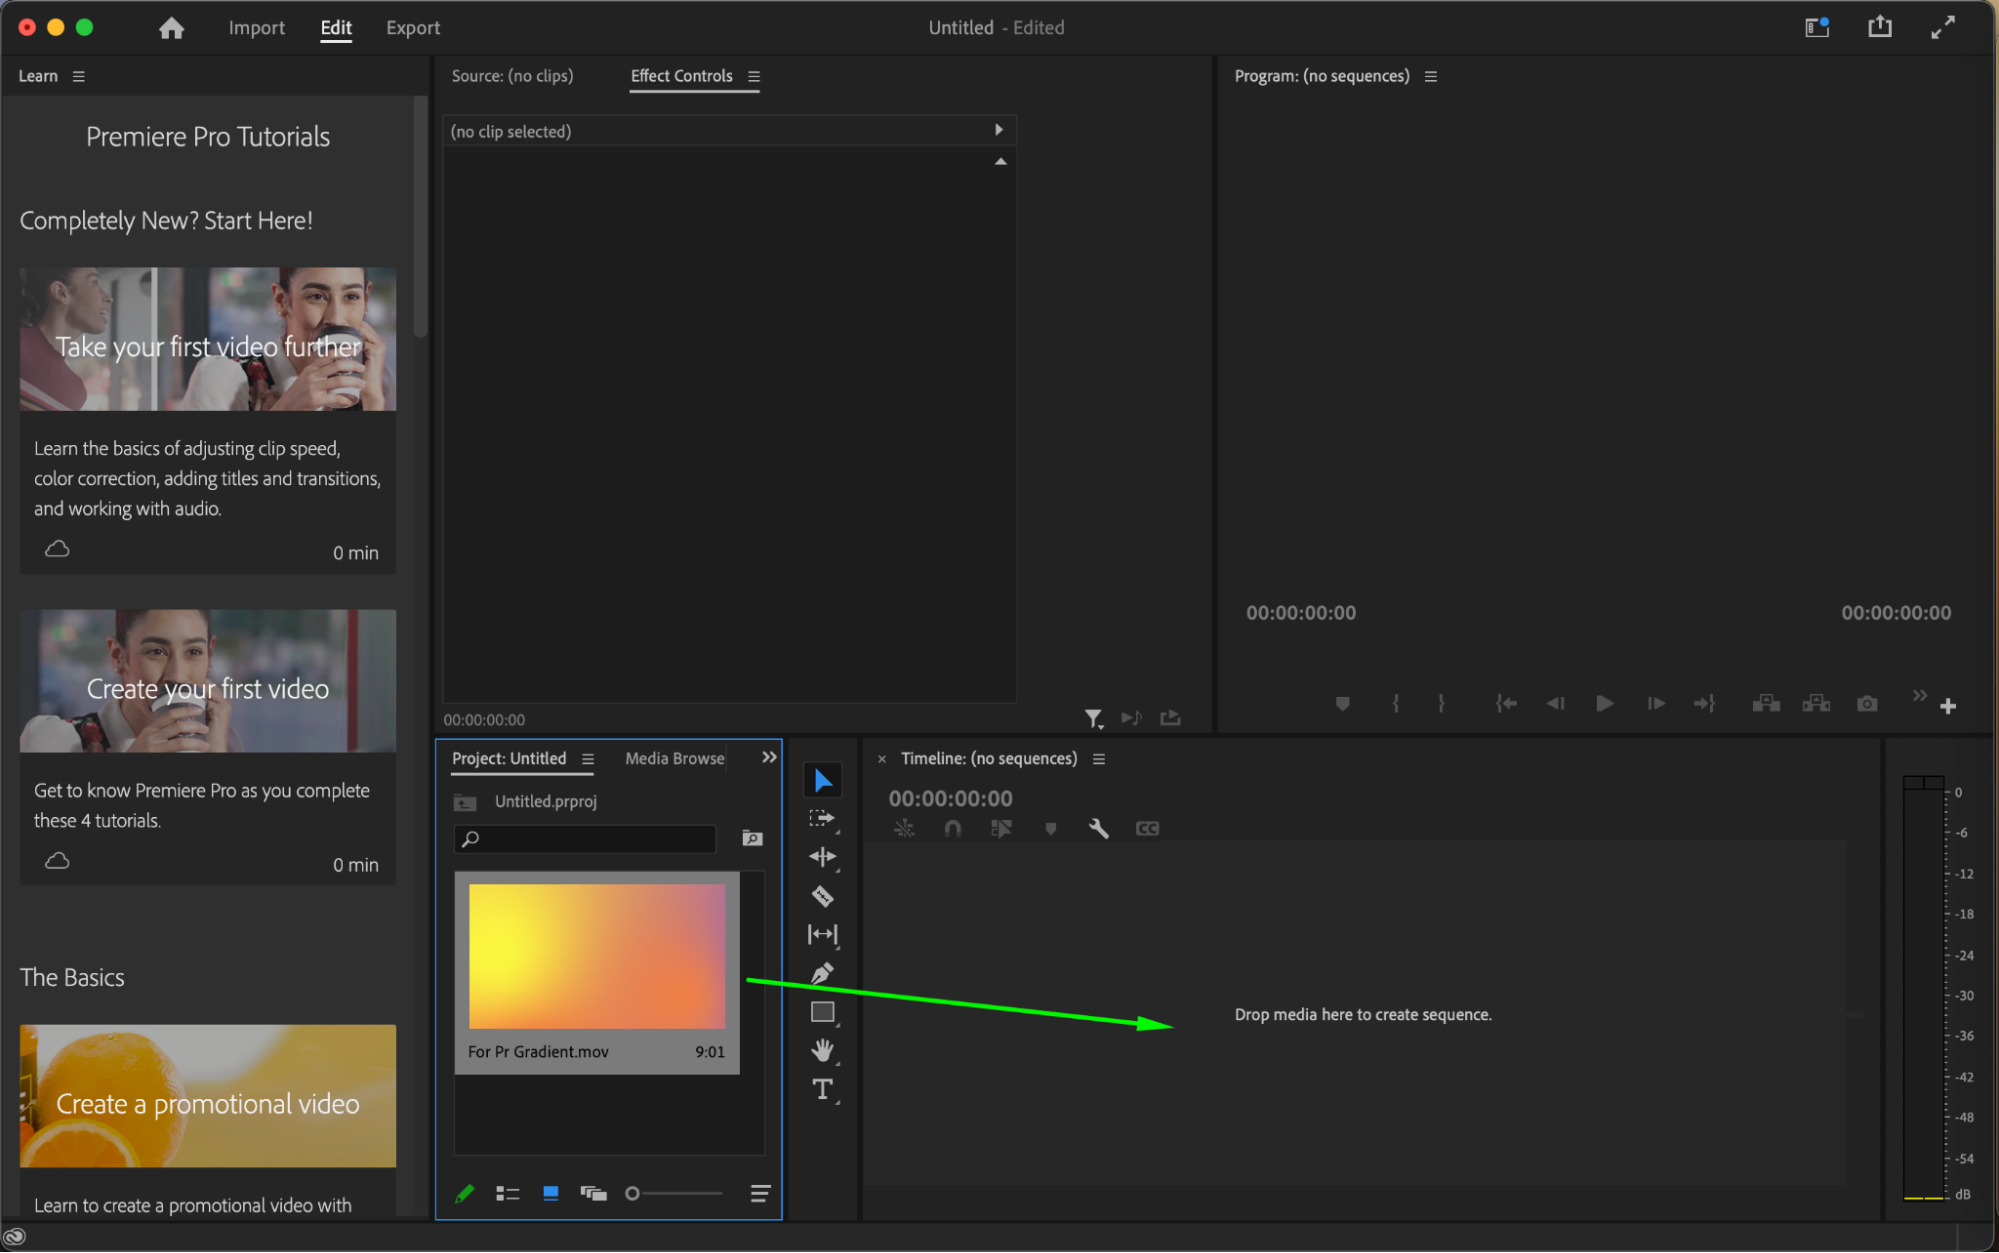1999x1253 pixels.
Task: Open timeline wrench settings
Action: [x=1098, y=828]
